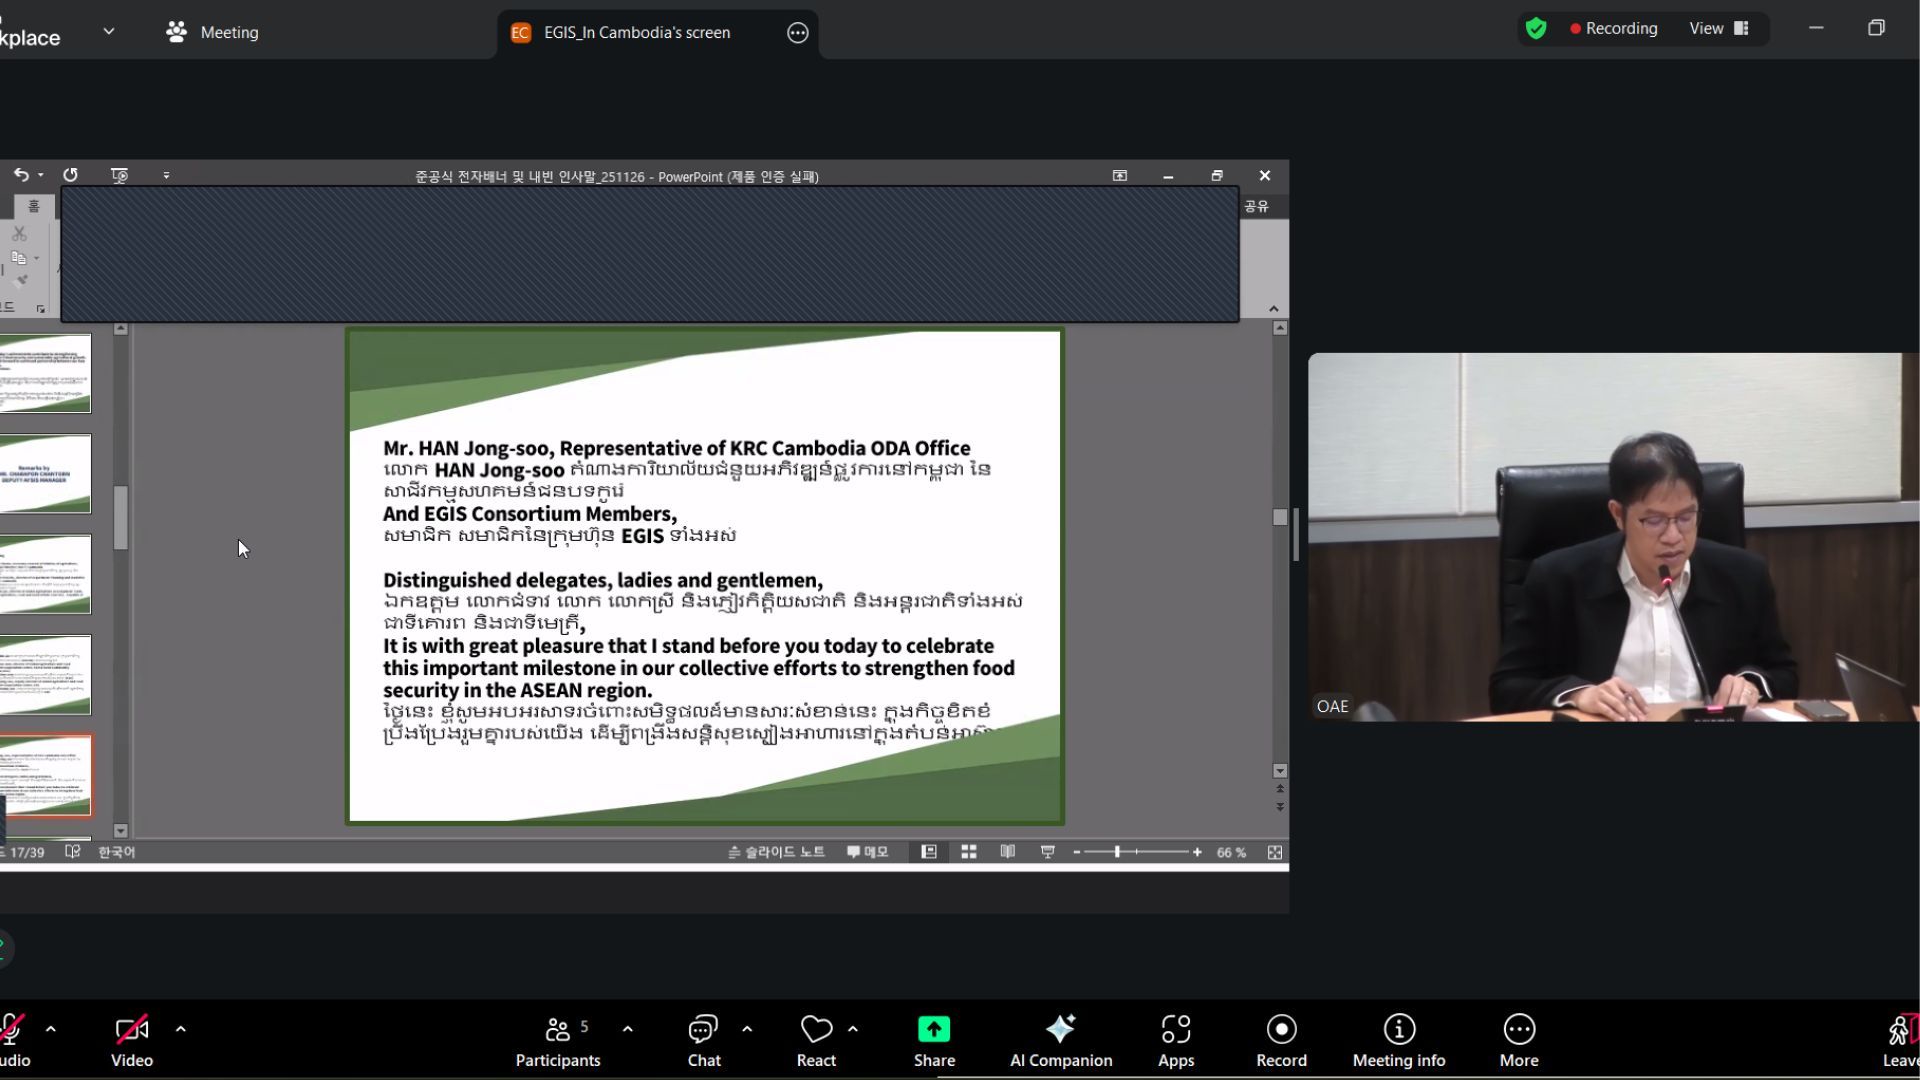The height and width of the screenshot is (1080, 1920).
Task: Click the OAE participant video
Action: (1612, 536)
